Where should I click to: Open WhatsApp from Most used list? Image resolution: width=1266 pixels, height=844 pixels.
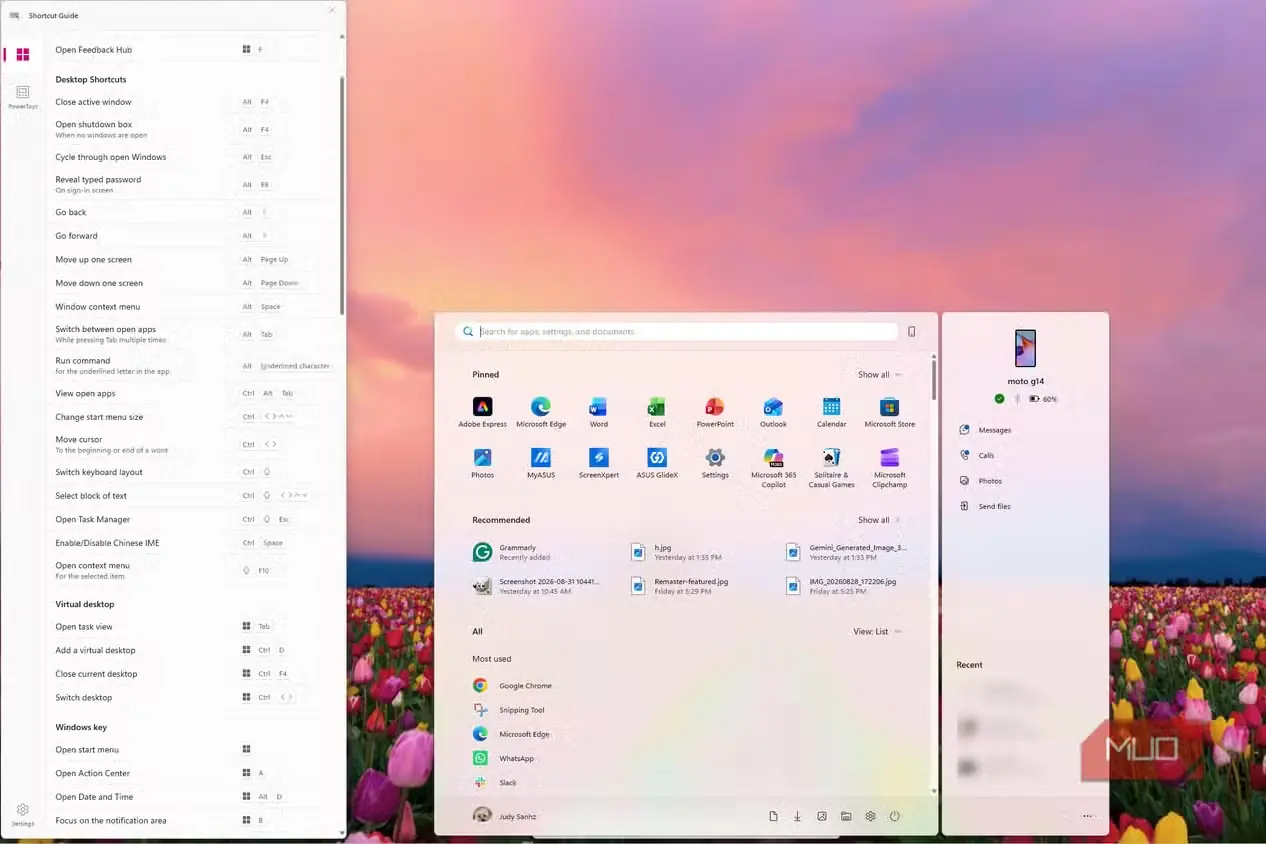tap(504, 758)
